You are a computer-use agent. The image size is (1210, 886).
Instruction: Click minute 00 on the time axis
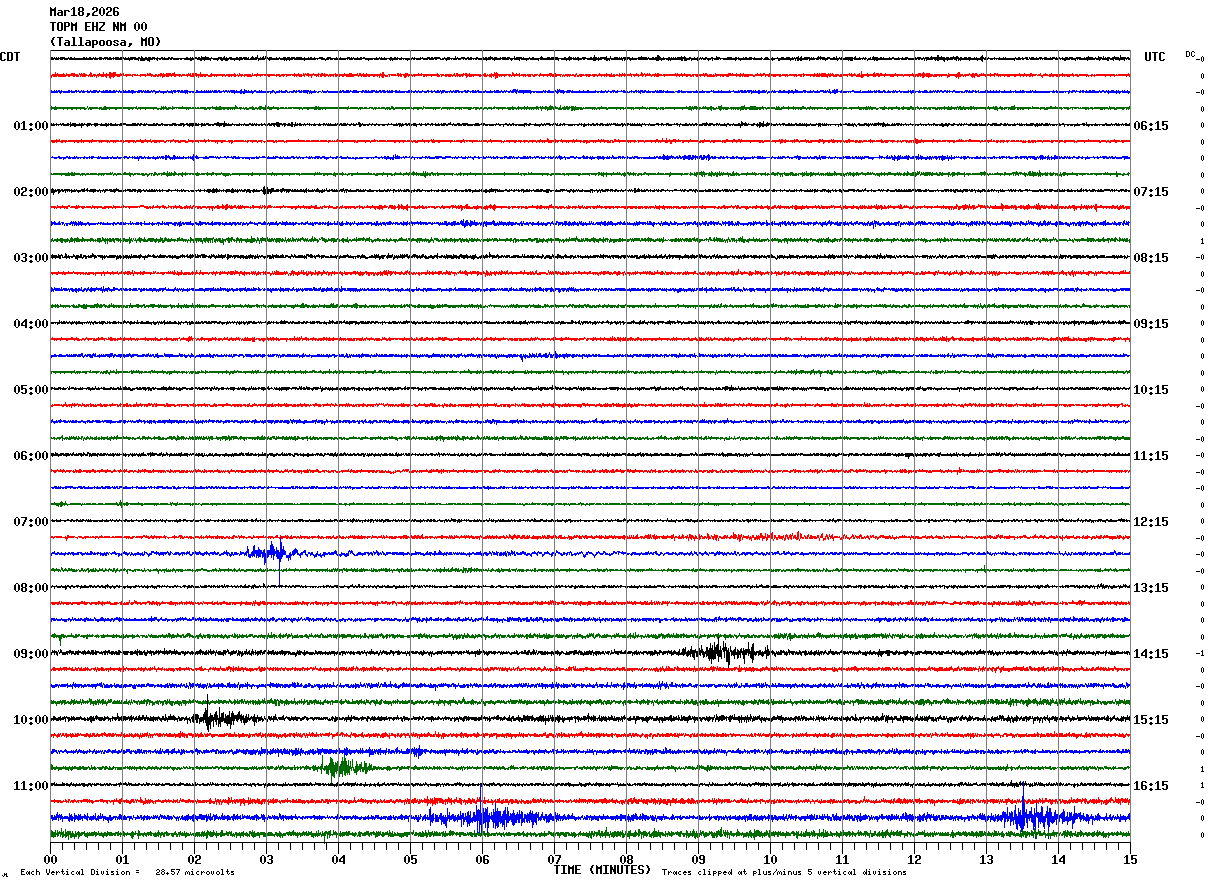coord(50,859)
